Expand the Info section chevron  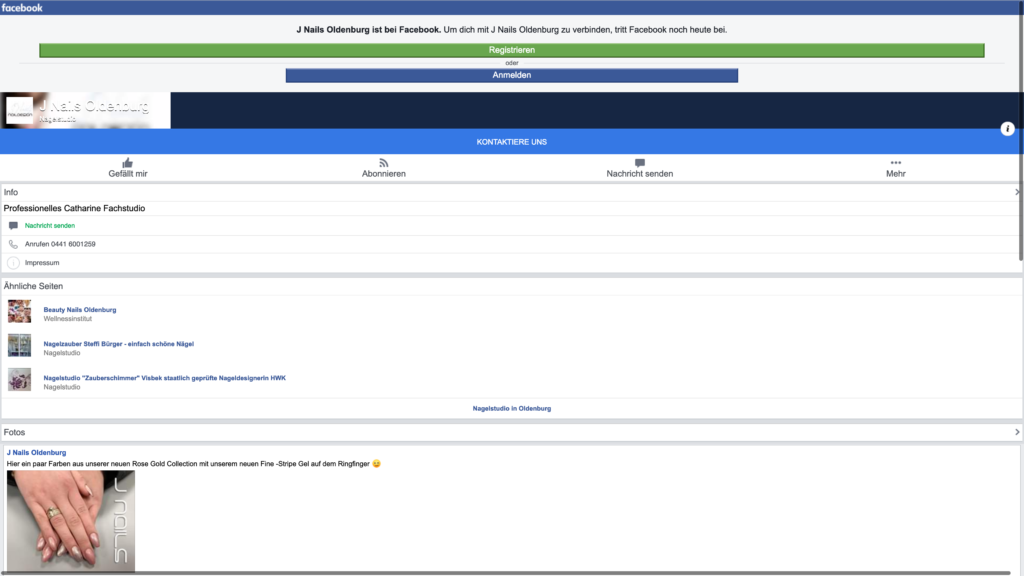point(1017,192)
